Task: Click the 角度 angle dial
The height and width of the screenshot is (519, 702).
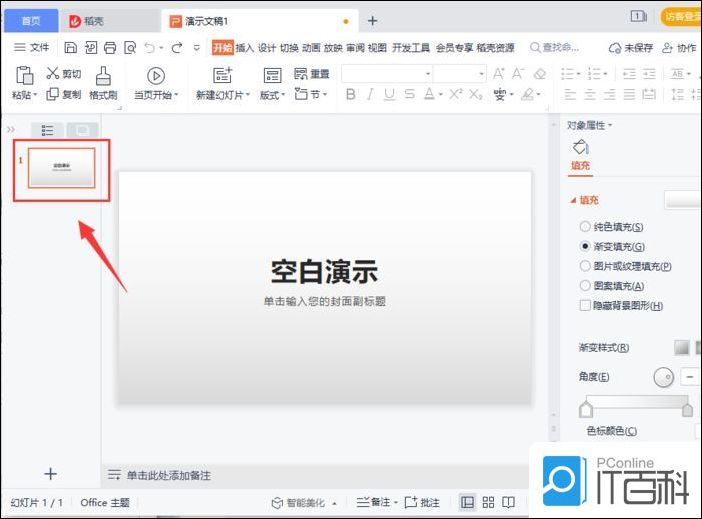Action: pos(663,377)
